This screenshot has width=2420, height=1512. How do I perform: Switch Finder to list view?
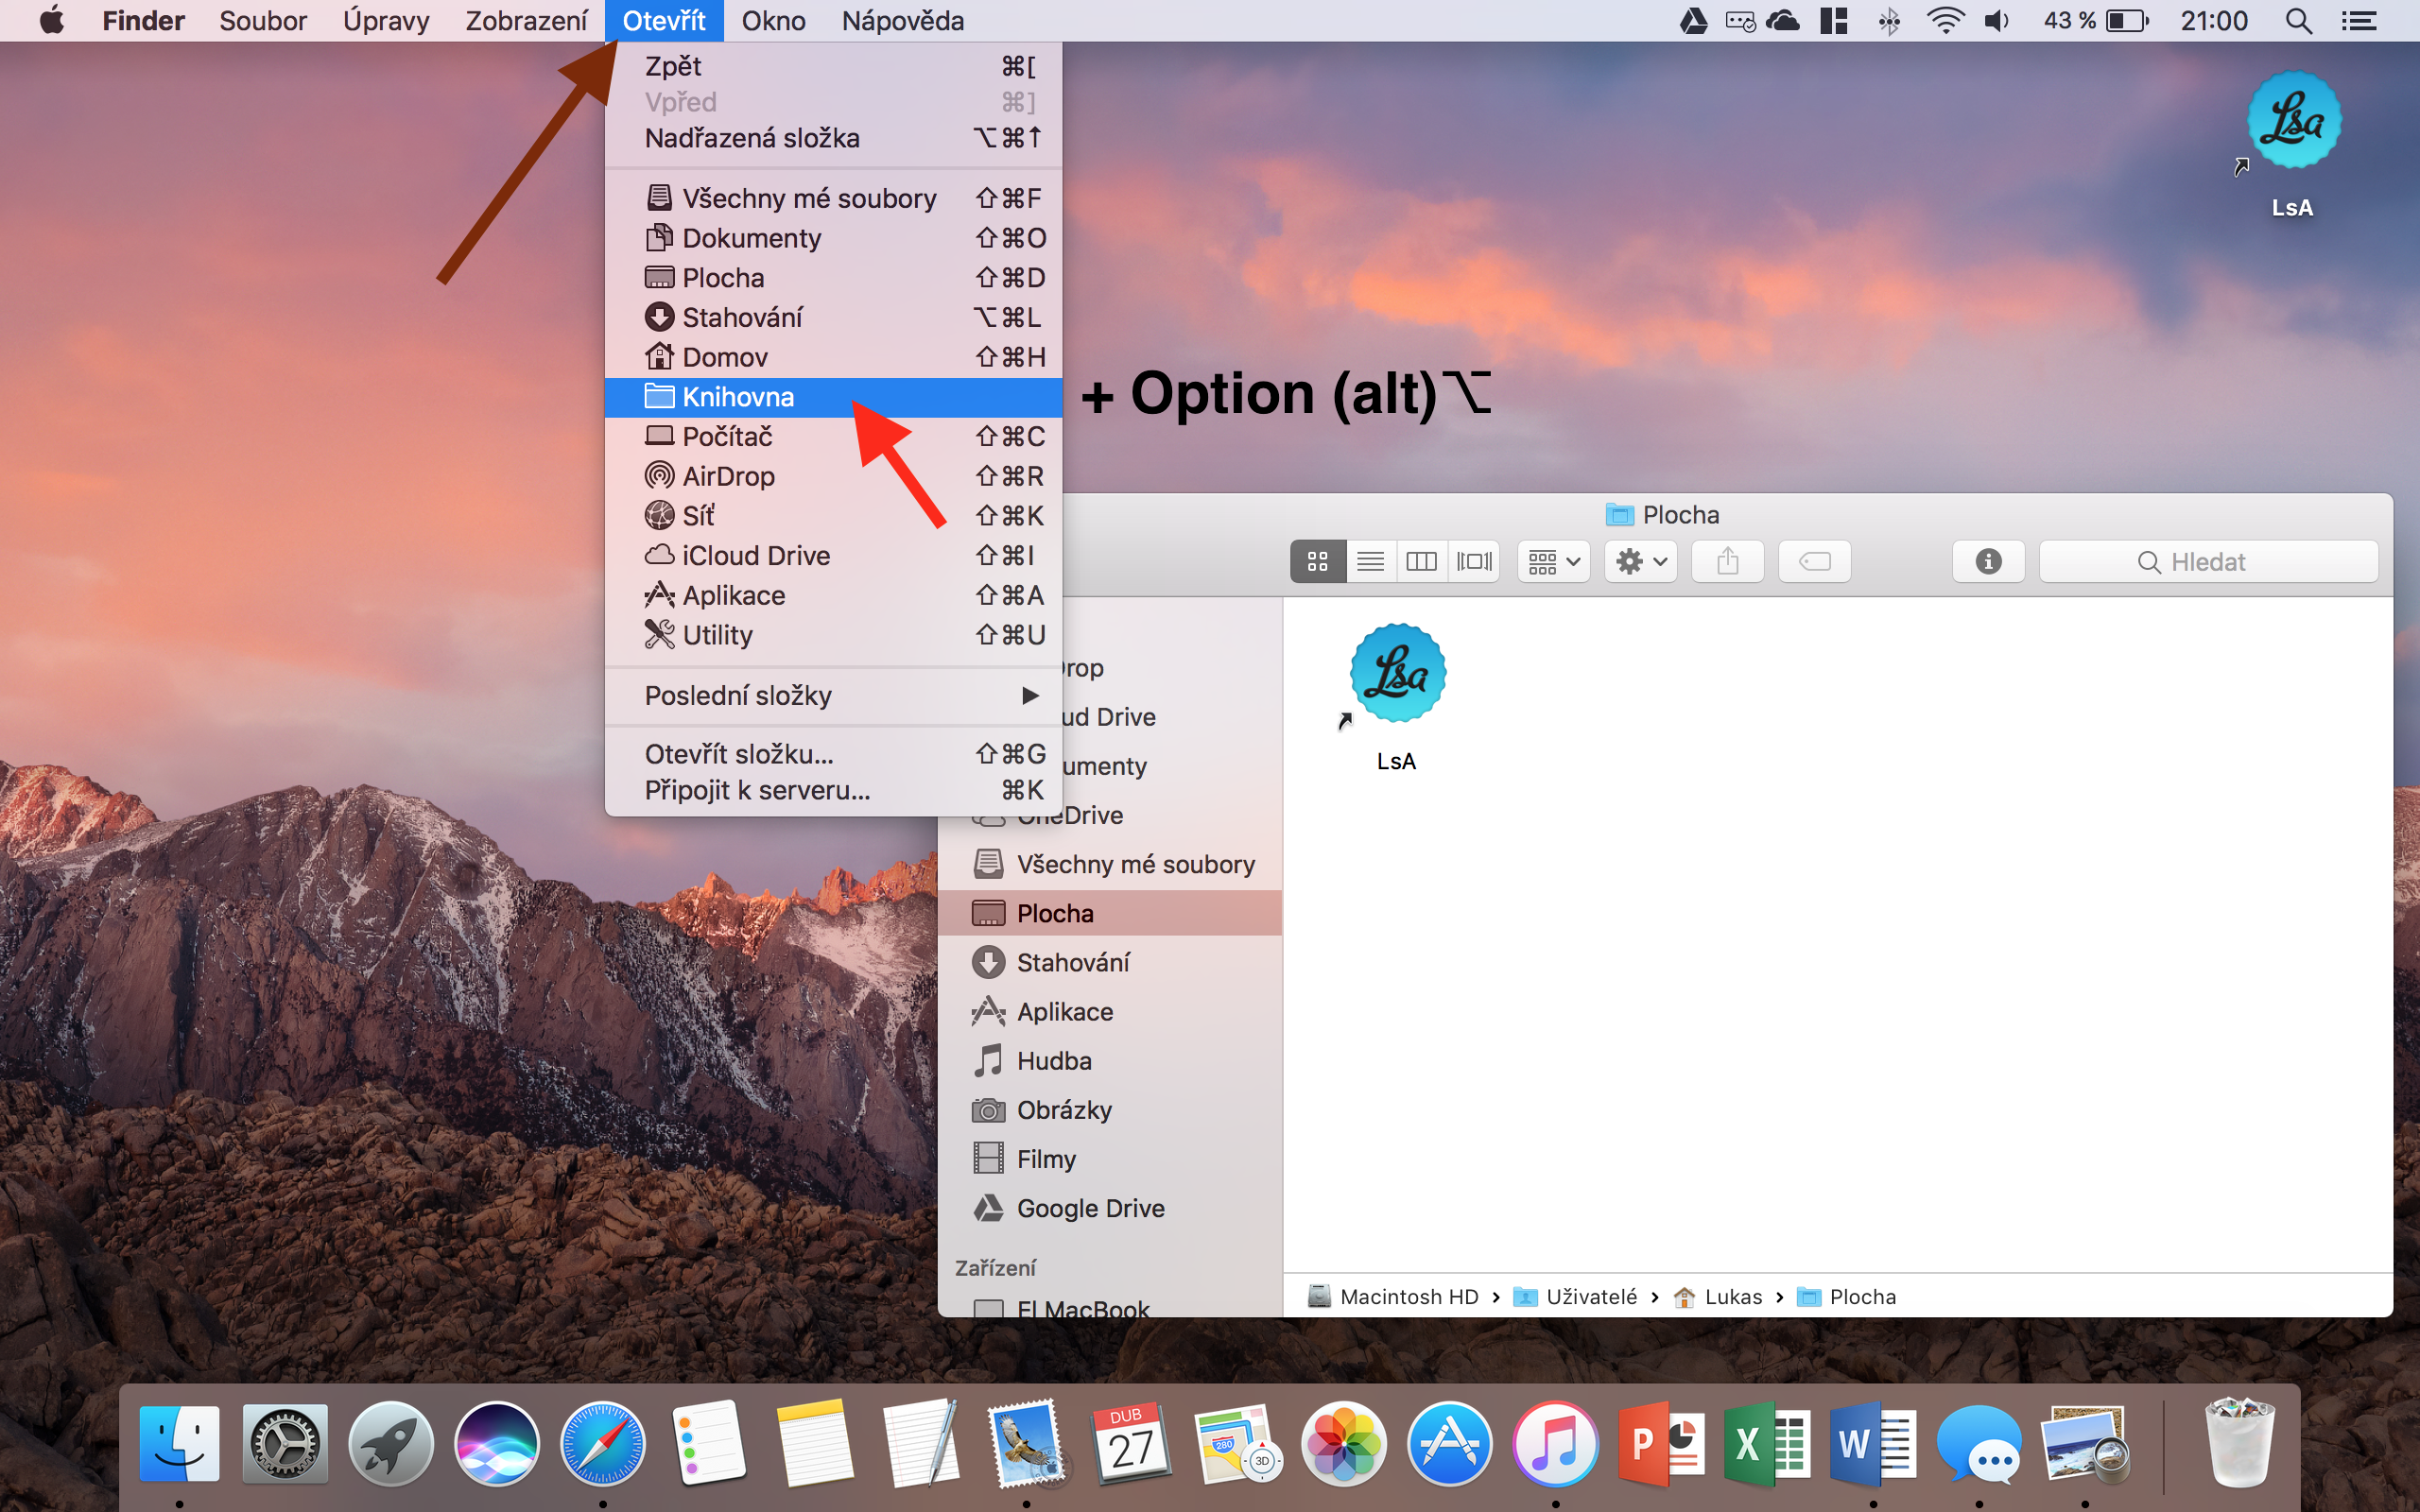point(1370,562)
